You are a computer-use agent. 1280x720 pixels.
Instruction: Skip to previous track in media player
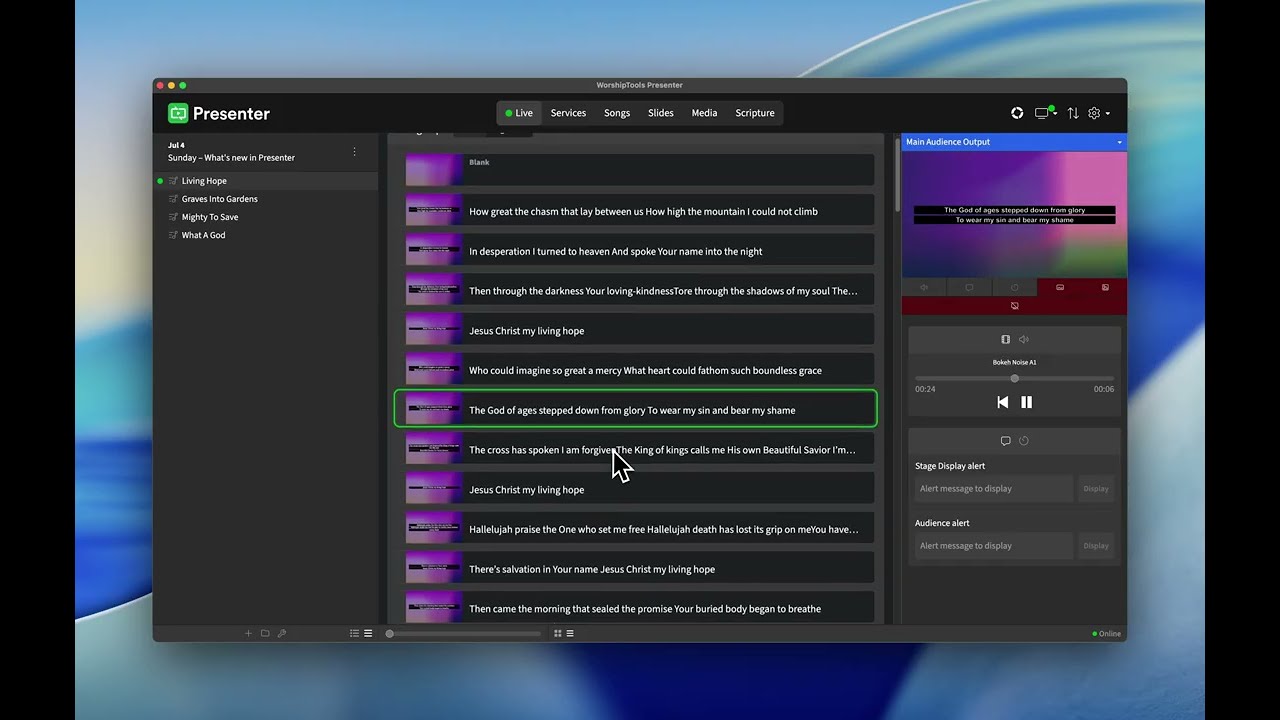(x=1002, y=402)
